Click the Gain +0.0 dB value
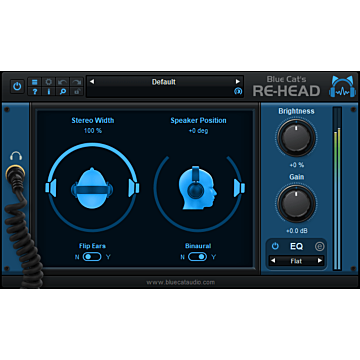 (297, 231)
